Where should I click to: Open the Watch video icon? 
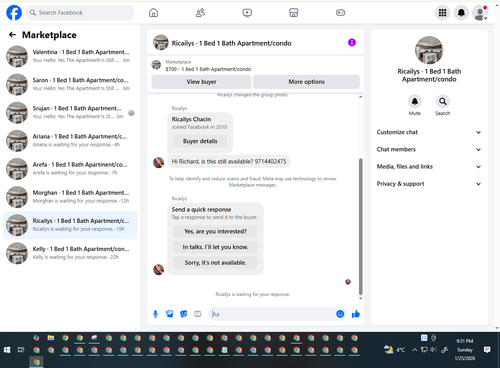tap(247, 13)
